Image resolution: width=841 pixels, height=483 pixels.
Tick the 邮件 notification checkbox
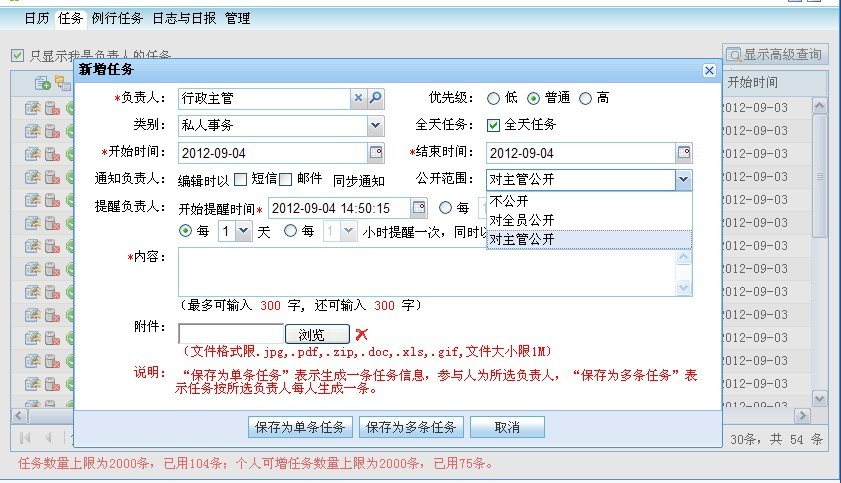click(x=285, y=179)
